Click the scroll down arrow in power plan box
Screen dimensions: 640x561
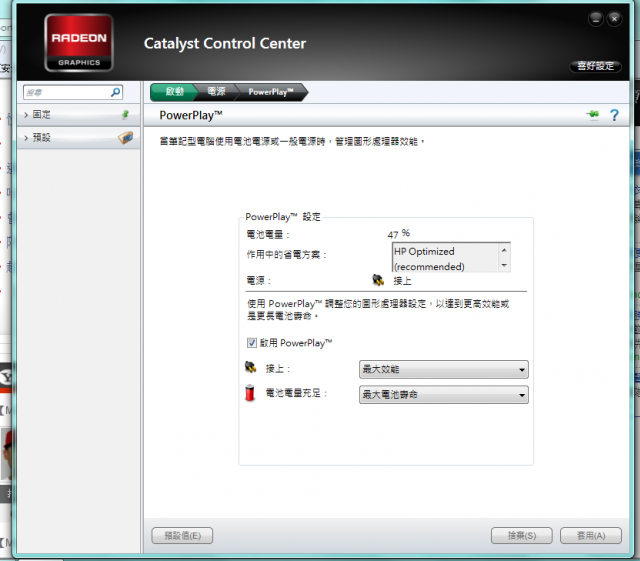coord(504,265)
